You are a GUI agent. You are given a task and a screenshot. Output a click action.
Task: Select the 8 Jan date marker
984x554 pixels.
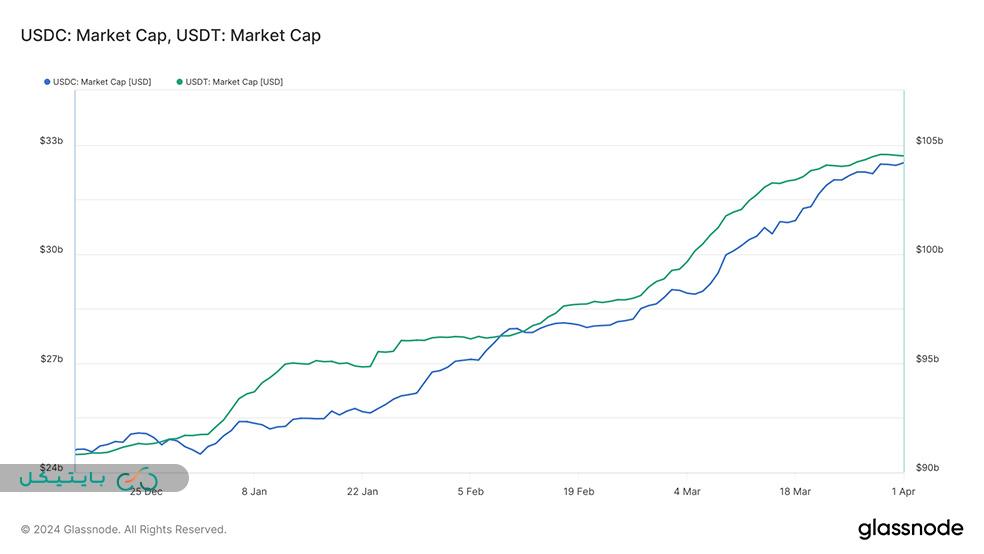point(254,491)
